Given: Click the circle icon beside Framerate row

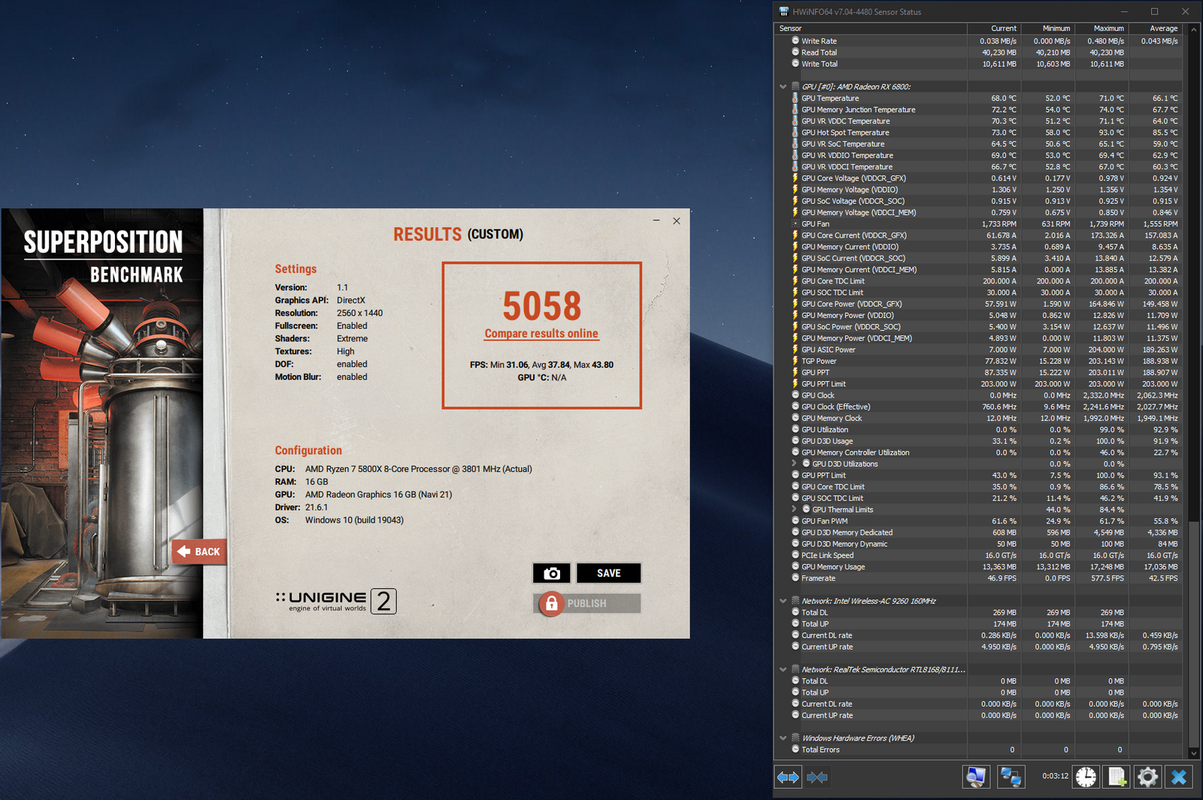Looking at the screenshot, I should tap(795, 578).
